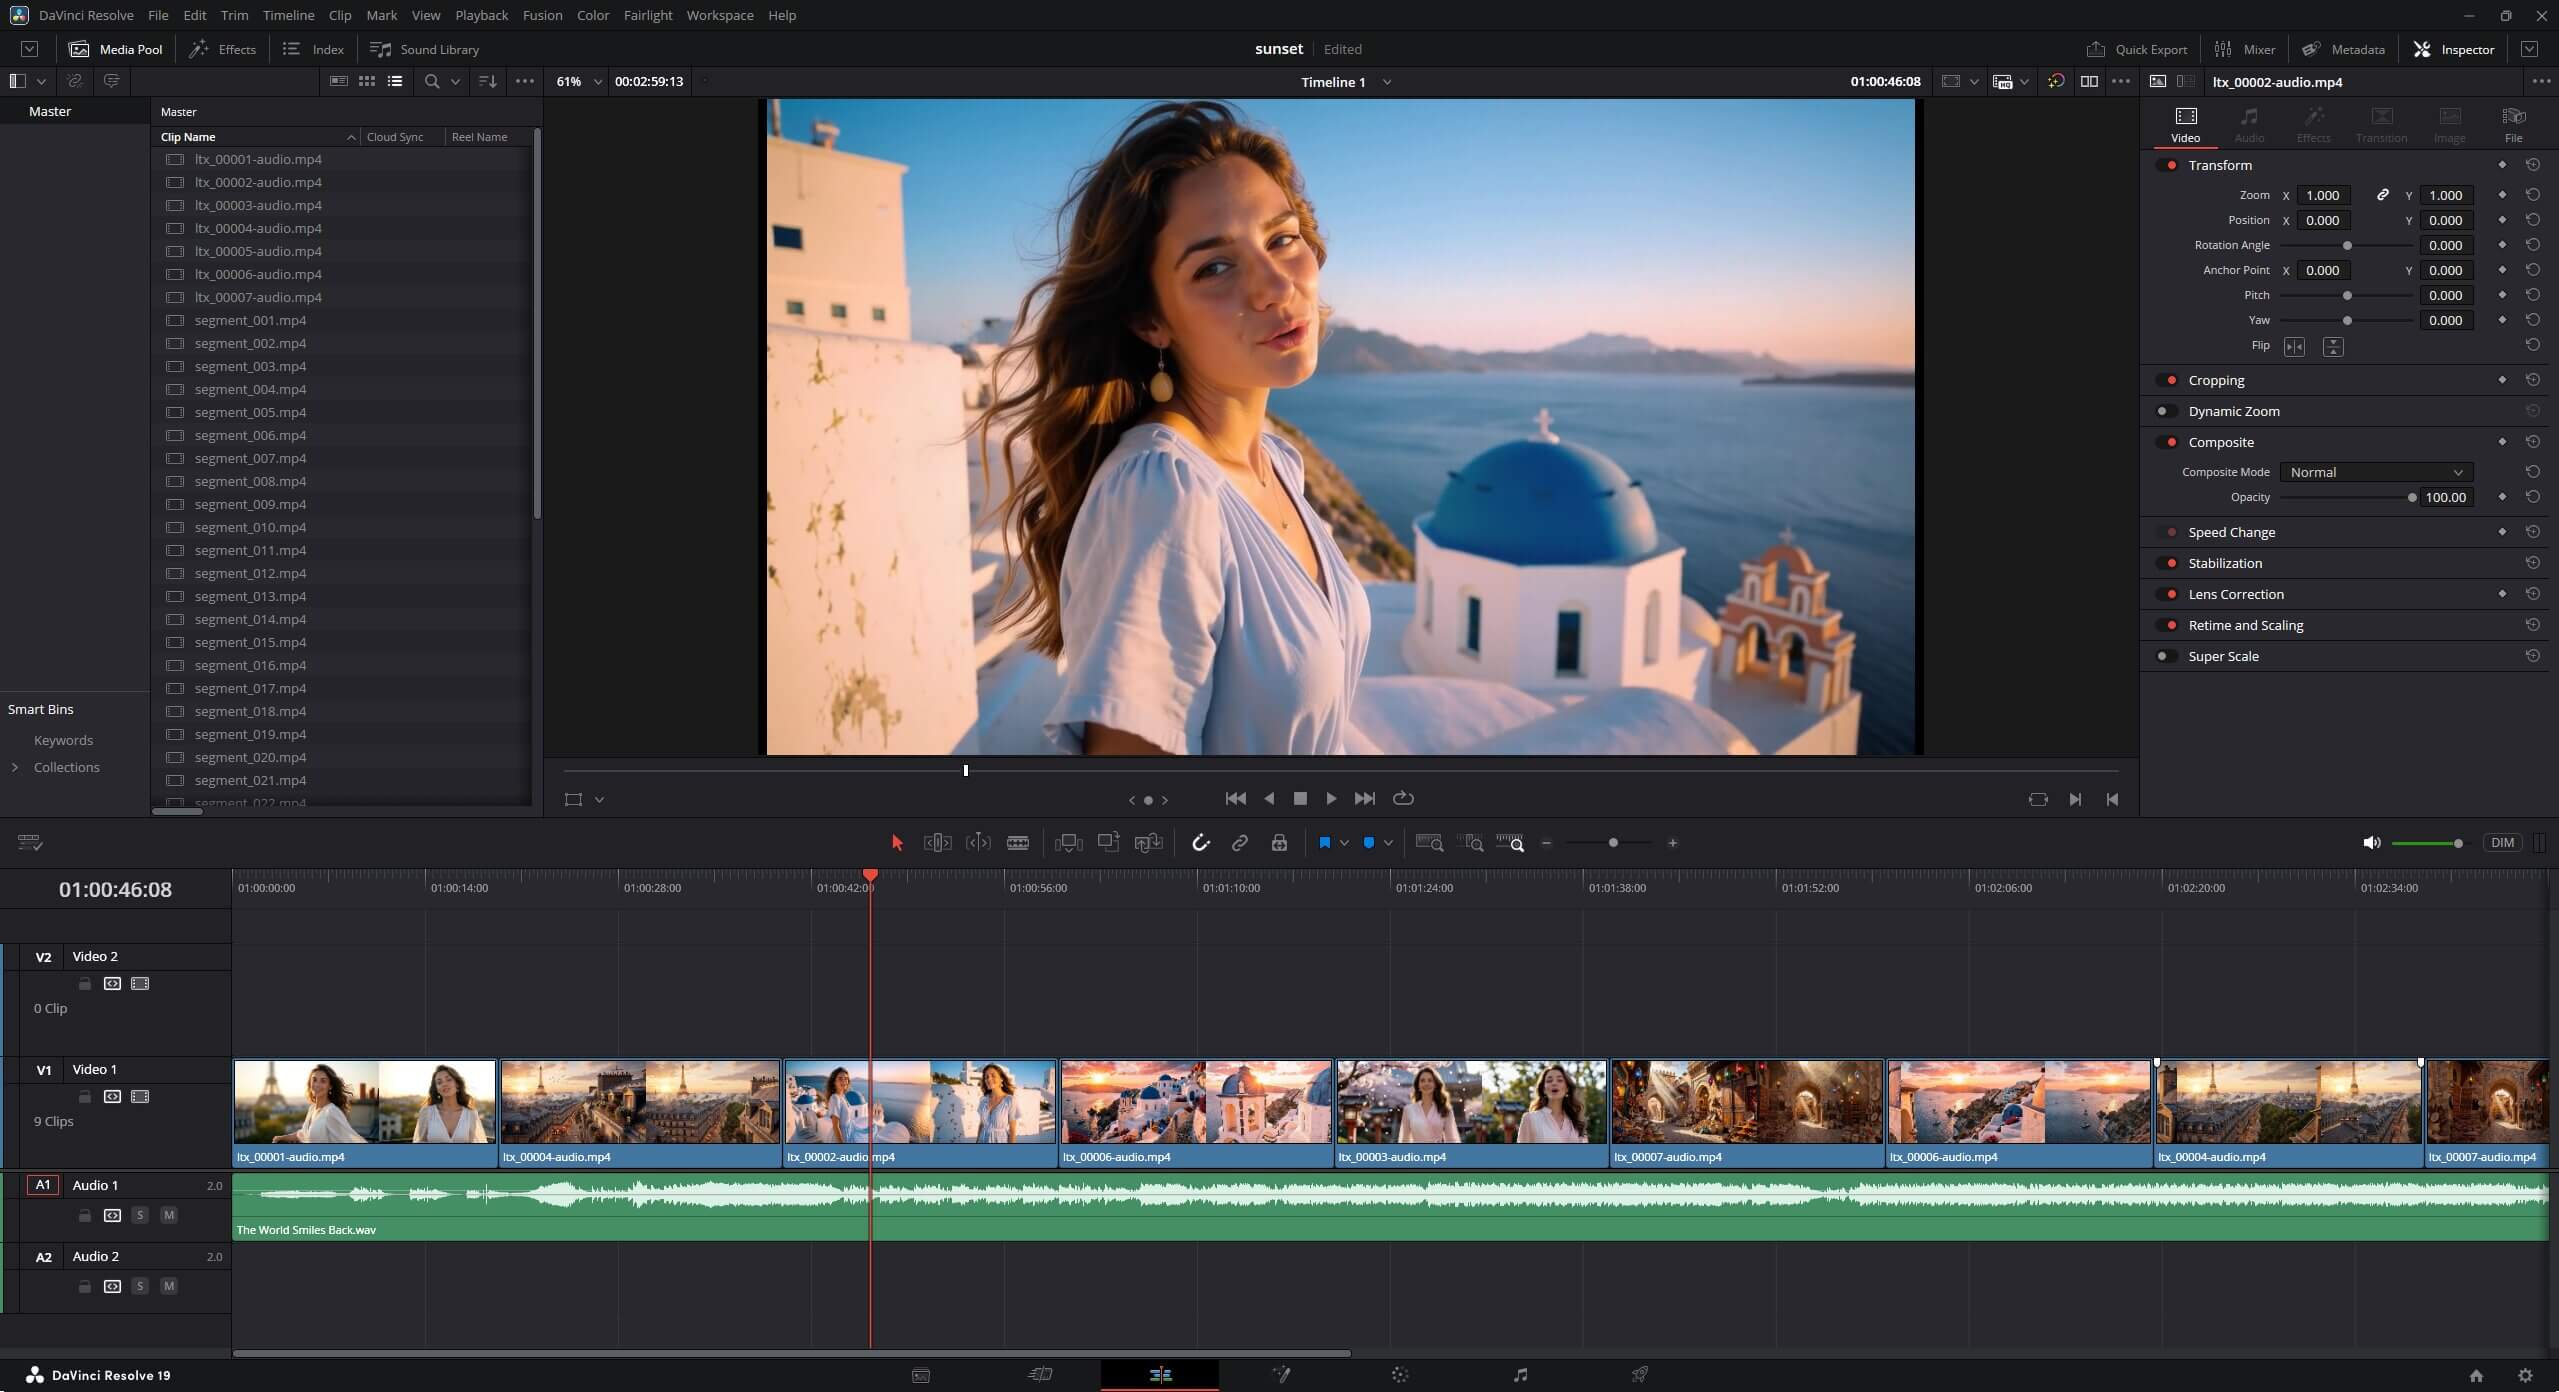The width and height of the screenshot is (2559, 1392).
Task: Switch Media Pool to list view
Action: [395, 81]
